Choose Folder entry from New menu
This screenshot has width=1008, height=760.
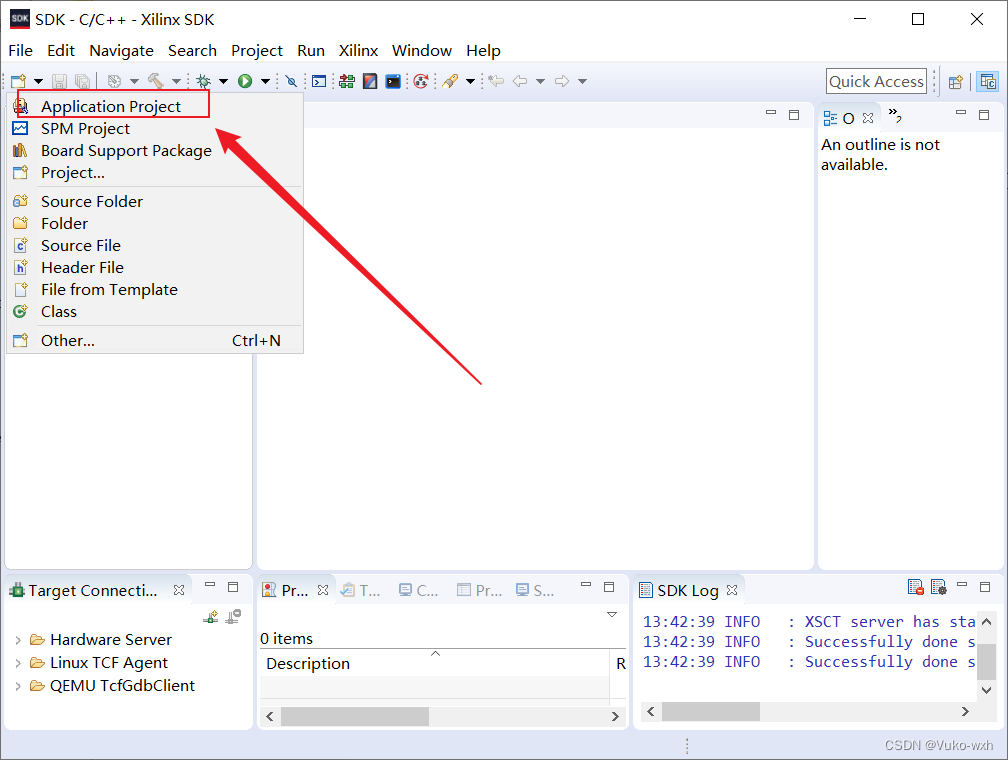point(154,223)
